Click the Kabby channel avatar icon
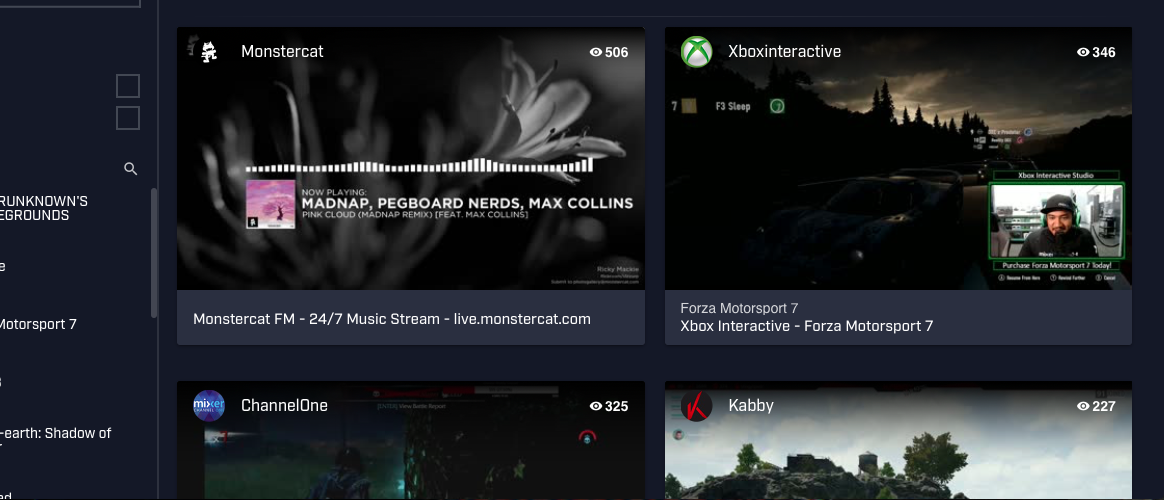 pyautogui.click(x=696, y=405)
